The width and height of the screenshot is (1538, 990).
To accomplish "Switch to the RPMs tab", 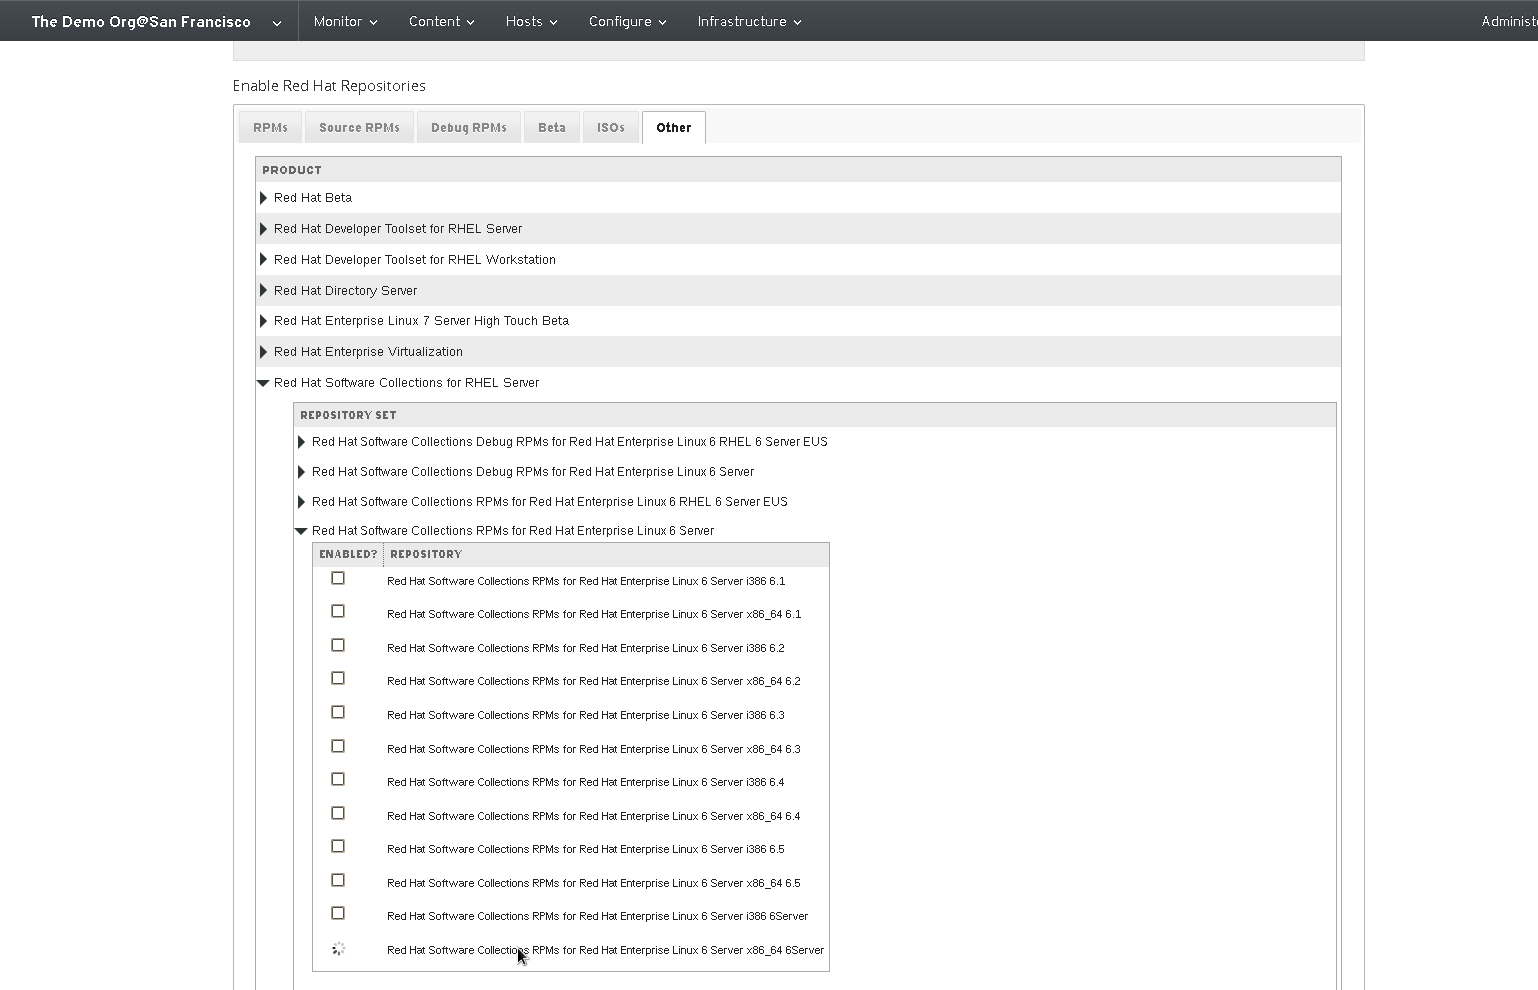I will tap(270, 127).
